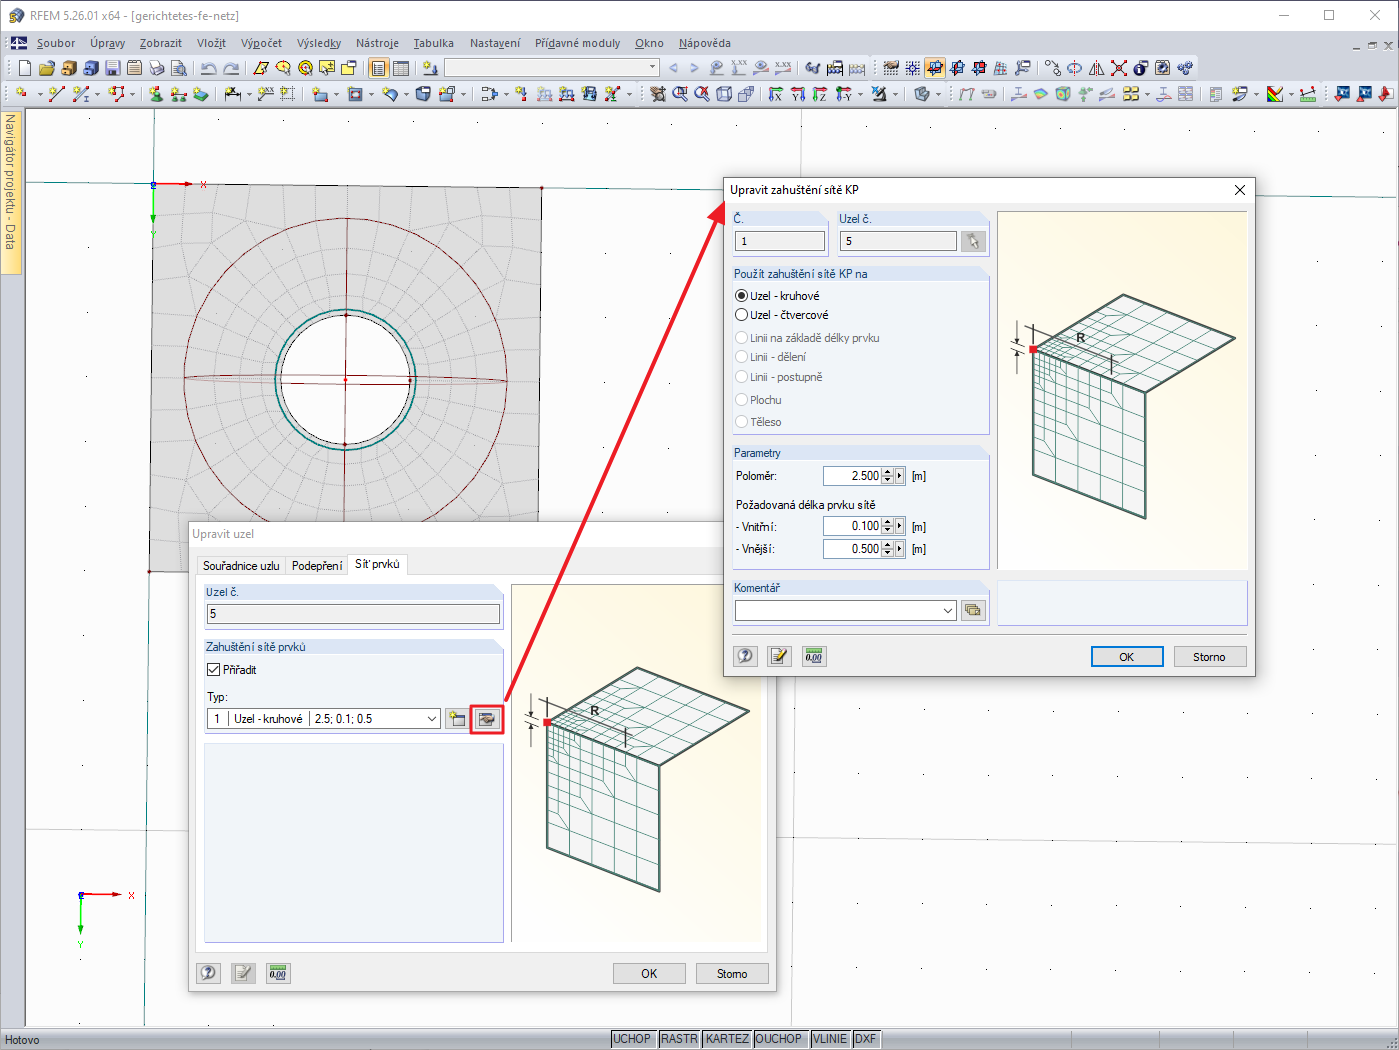The image size is (1399, 1050).
Task: Click the create new mesh refinement icon
Action: (x=457, y=719)
